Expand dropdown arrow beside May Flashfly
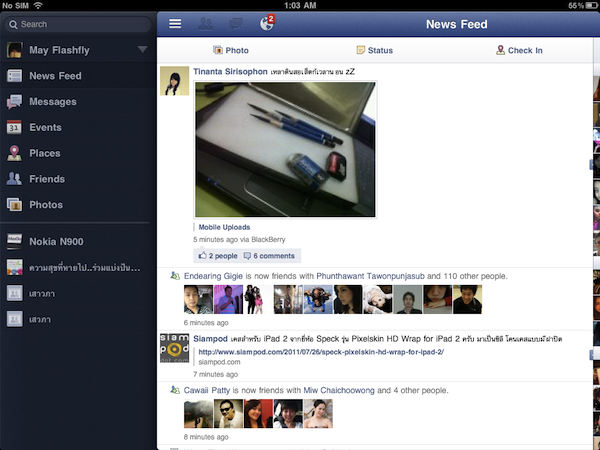This screenshot has width=600, height=450. click(x=142, y=49)
